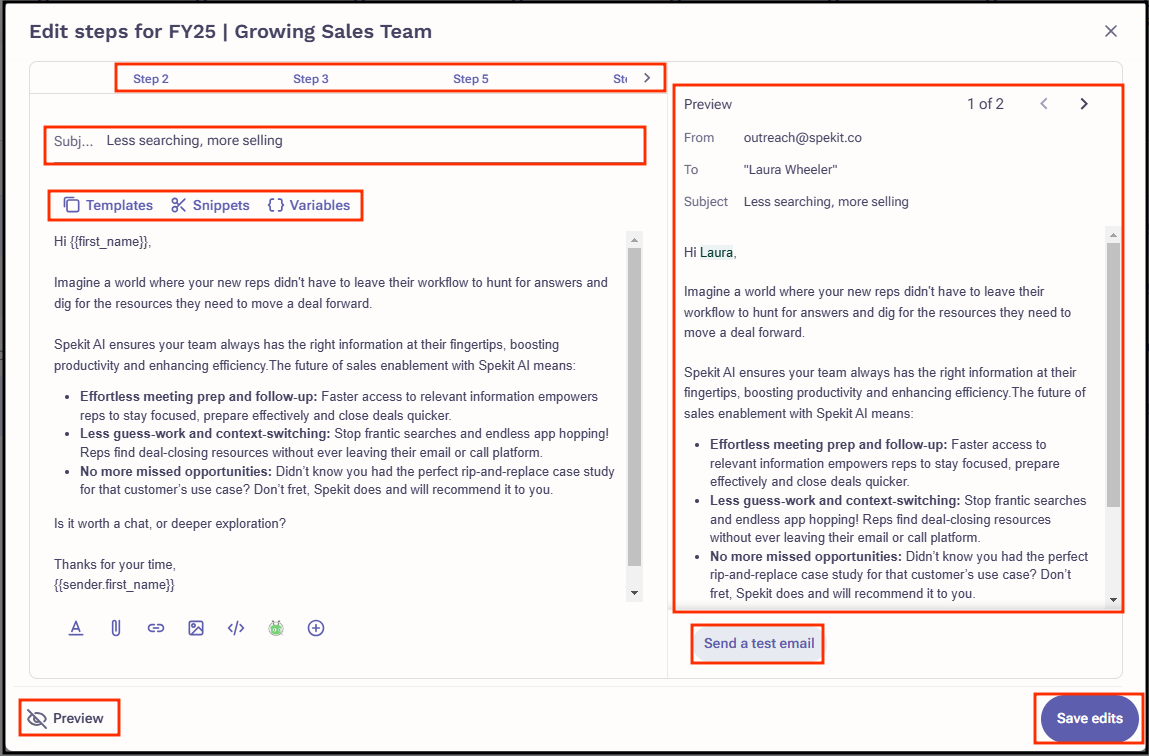
Task: Open Snippets picker
Action: tap(210, 205)
